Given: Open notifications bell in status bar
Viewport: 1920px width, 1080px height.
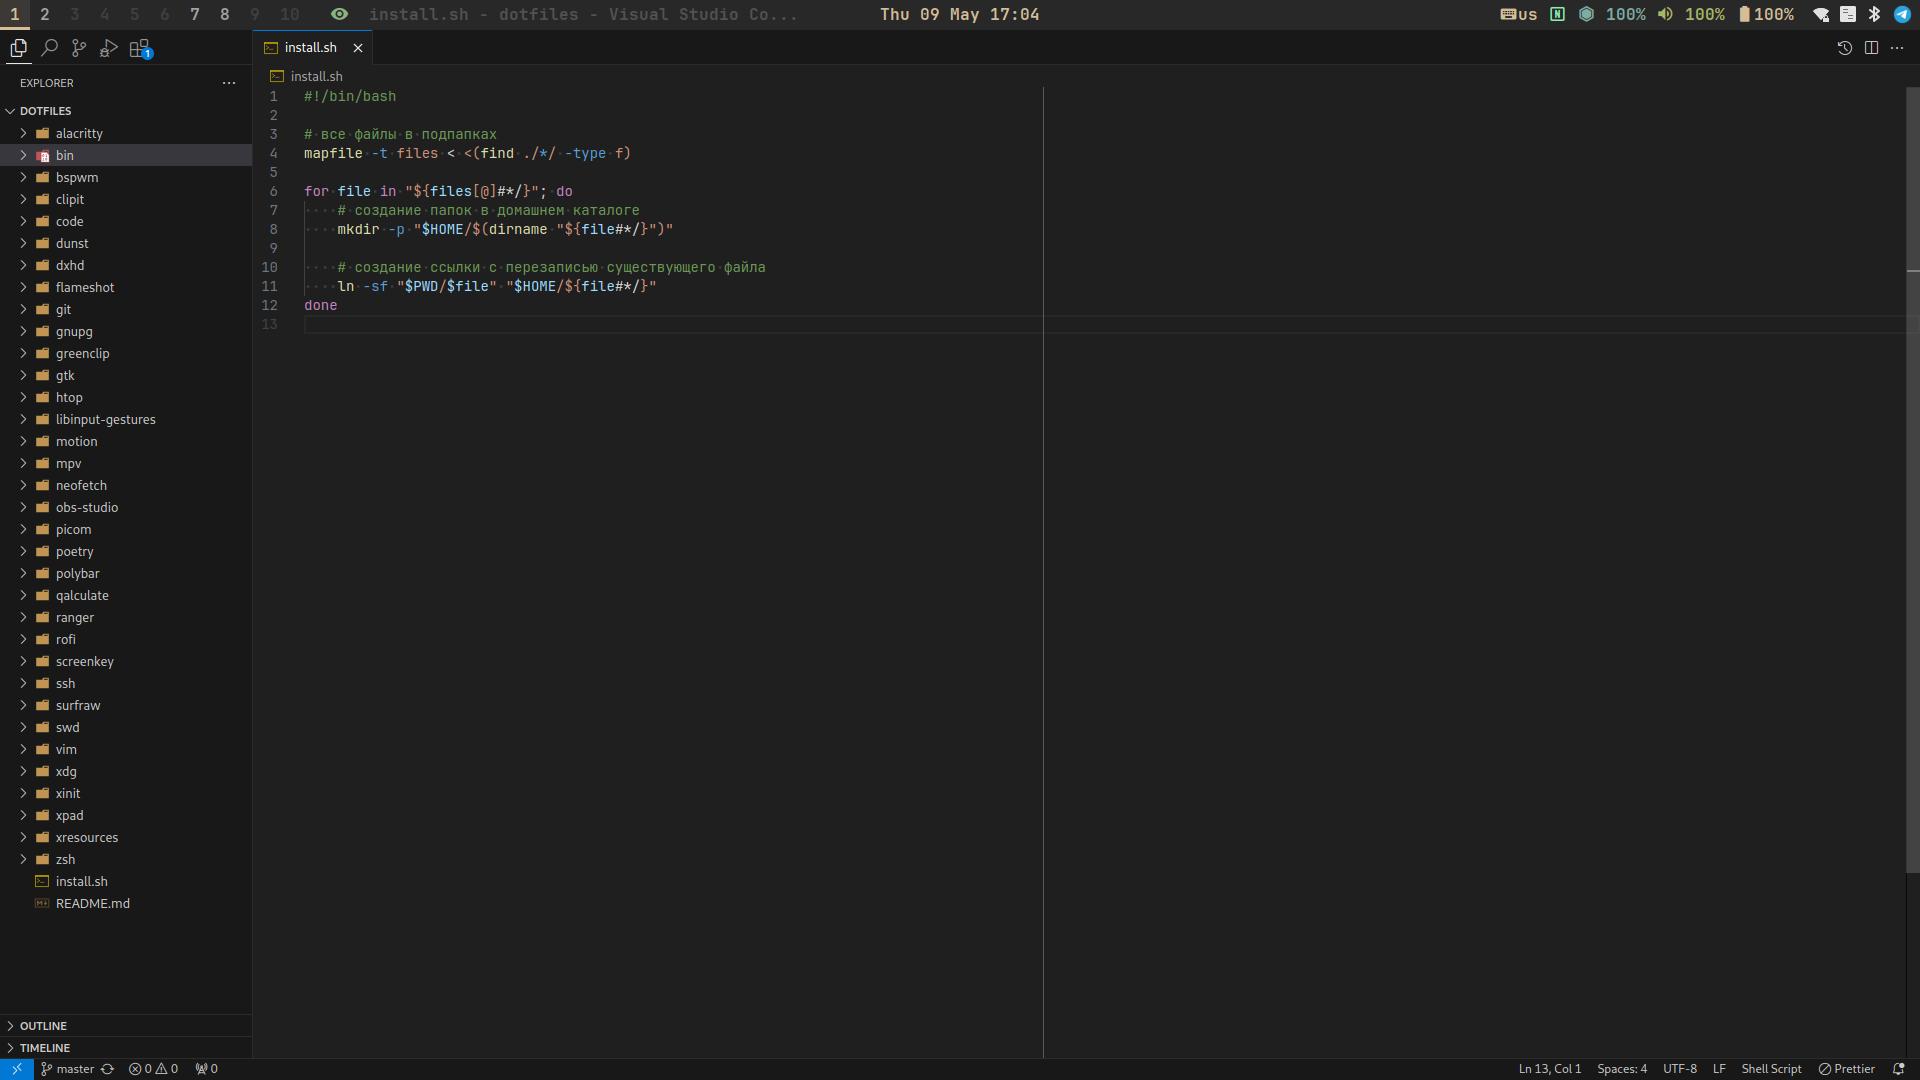Looking at the screenshot, I should pyautogui.click(x=1898, y=1069).
